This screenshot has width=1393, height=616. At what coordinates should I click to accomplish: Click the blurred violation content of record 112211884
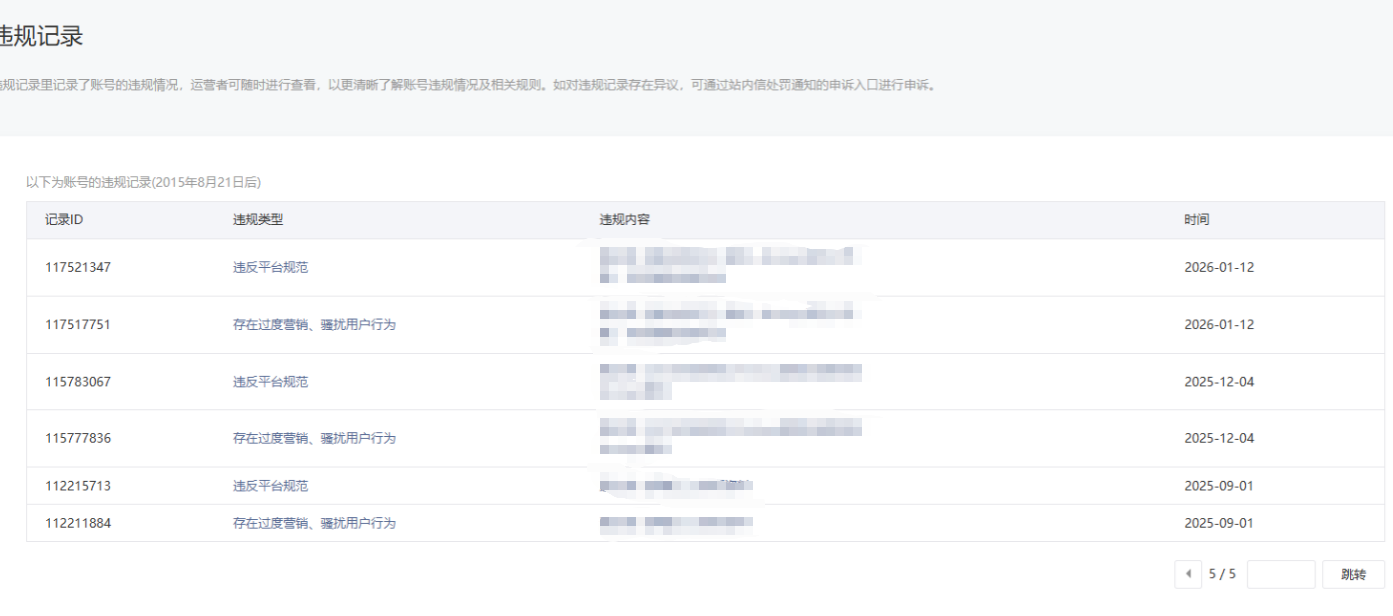(675, 523)
